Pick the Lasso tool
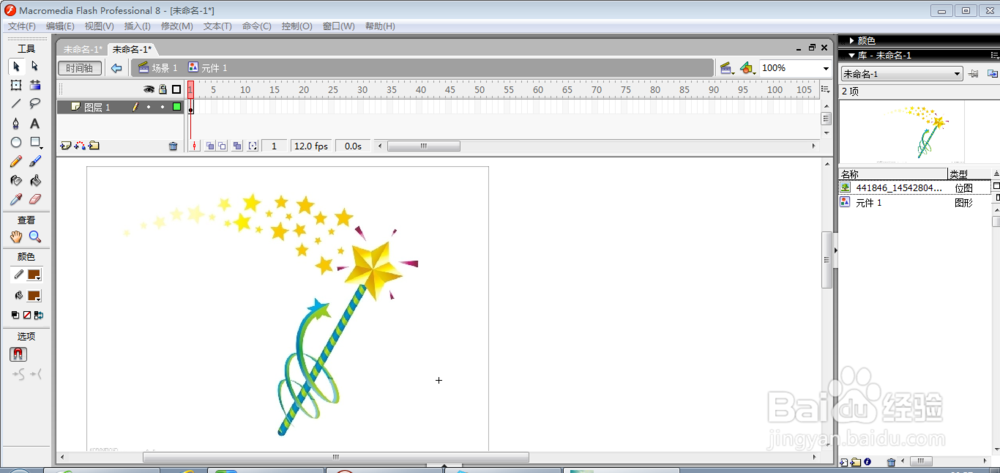Screen dimensions: 1000x473 [x=35, y=103]
